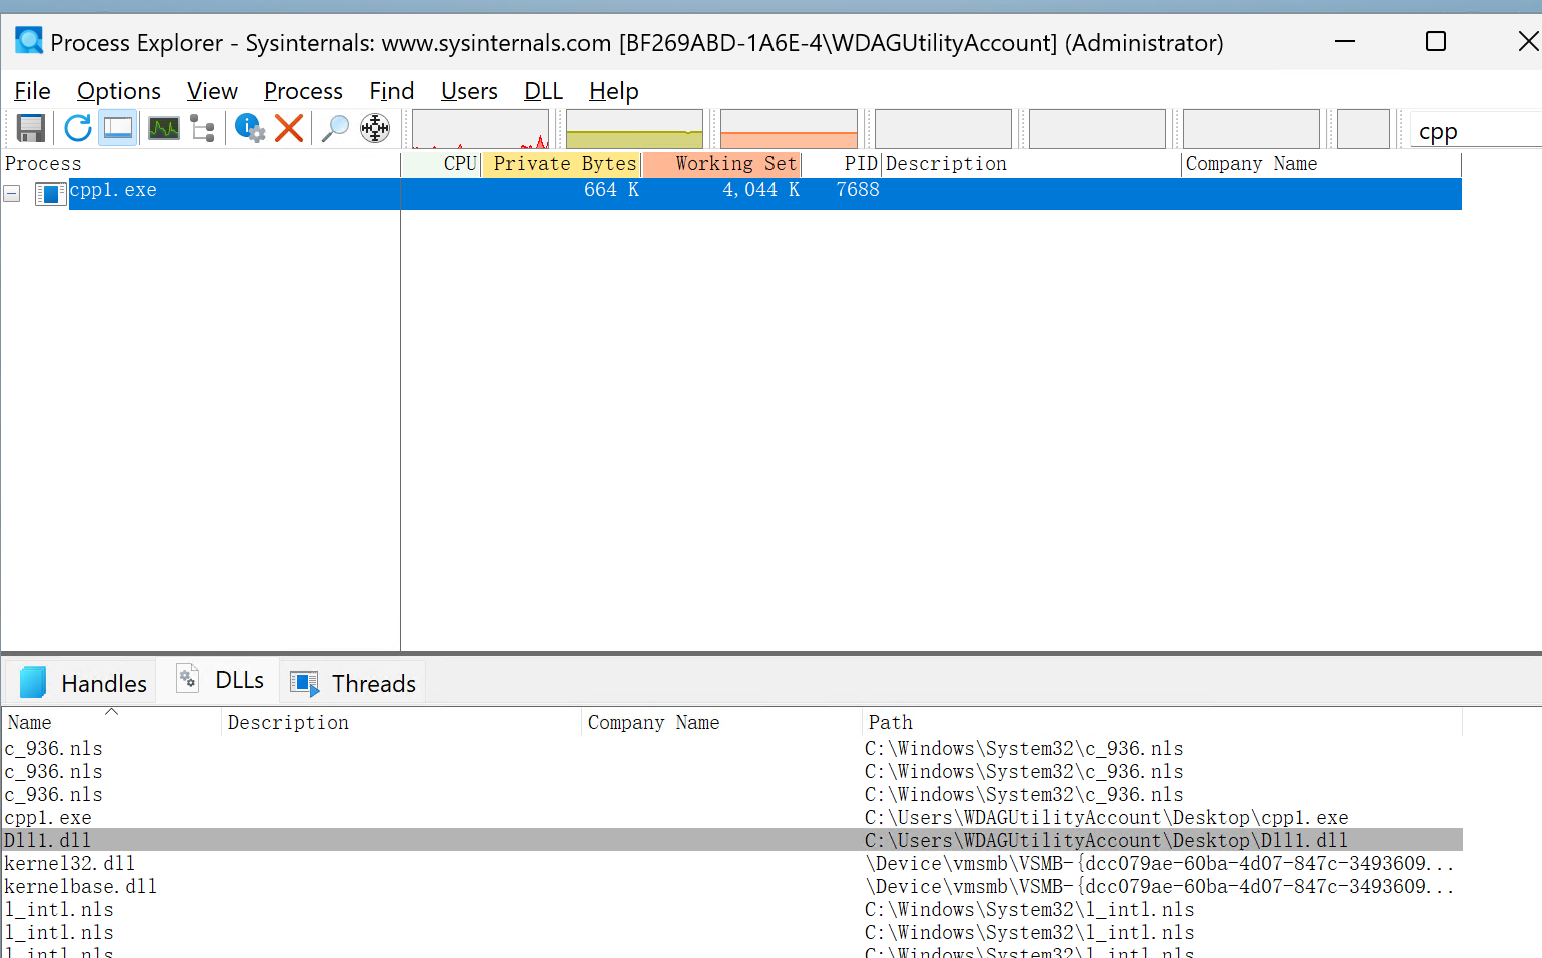
Task: Open the Help menu
Action: click(x=613, y=91)
